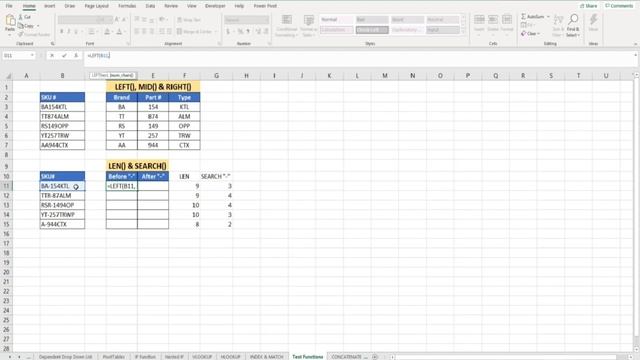
Task: Toggle Bold formatting
Action: (x=61, y=31)
